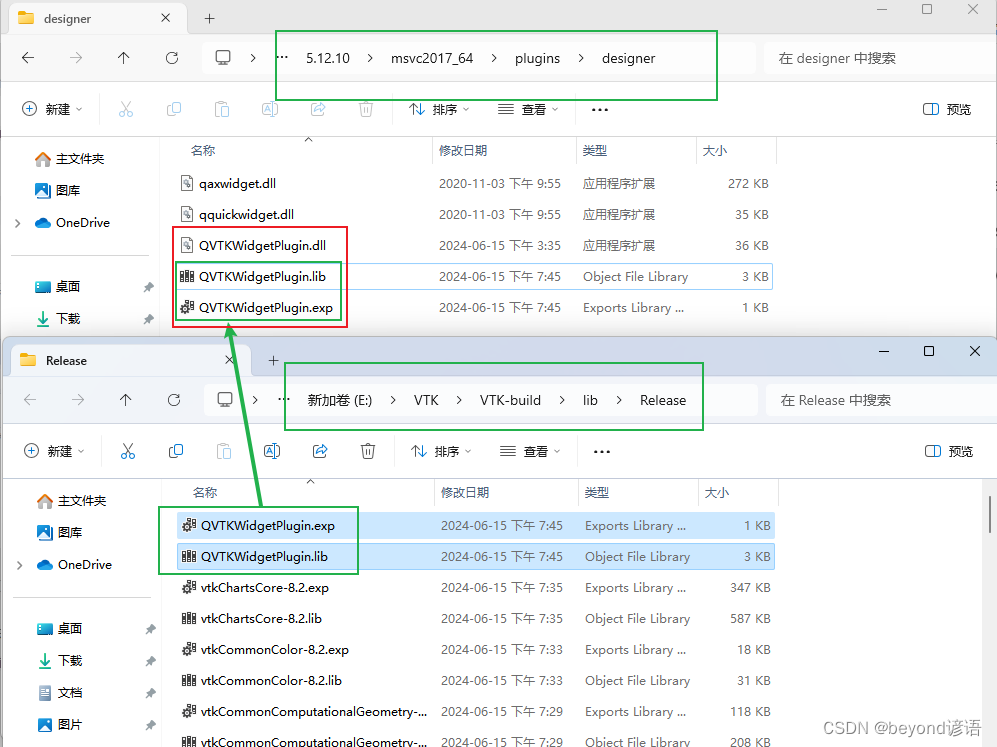Click the Rename icon in the Release window toolbar
Viewport: 997px width, 747px height.
click(272, 451)
